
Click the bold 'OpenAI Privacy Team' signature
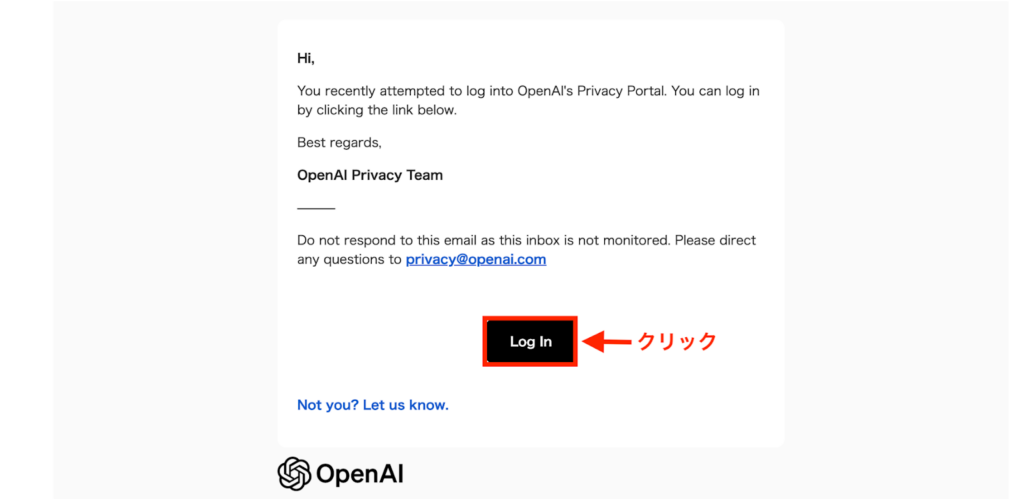(370, 175)
